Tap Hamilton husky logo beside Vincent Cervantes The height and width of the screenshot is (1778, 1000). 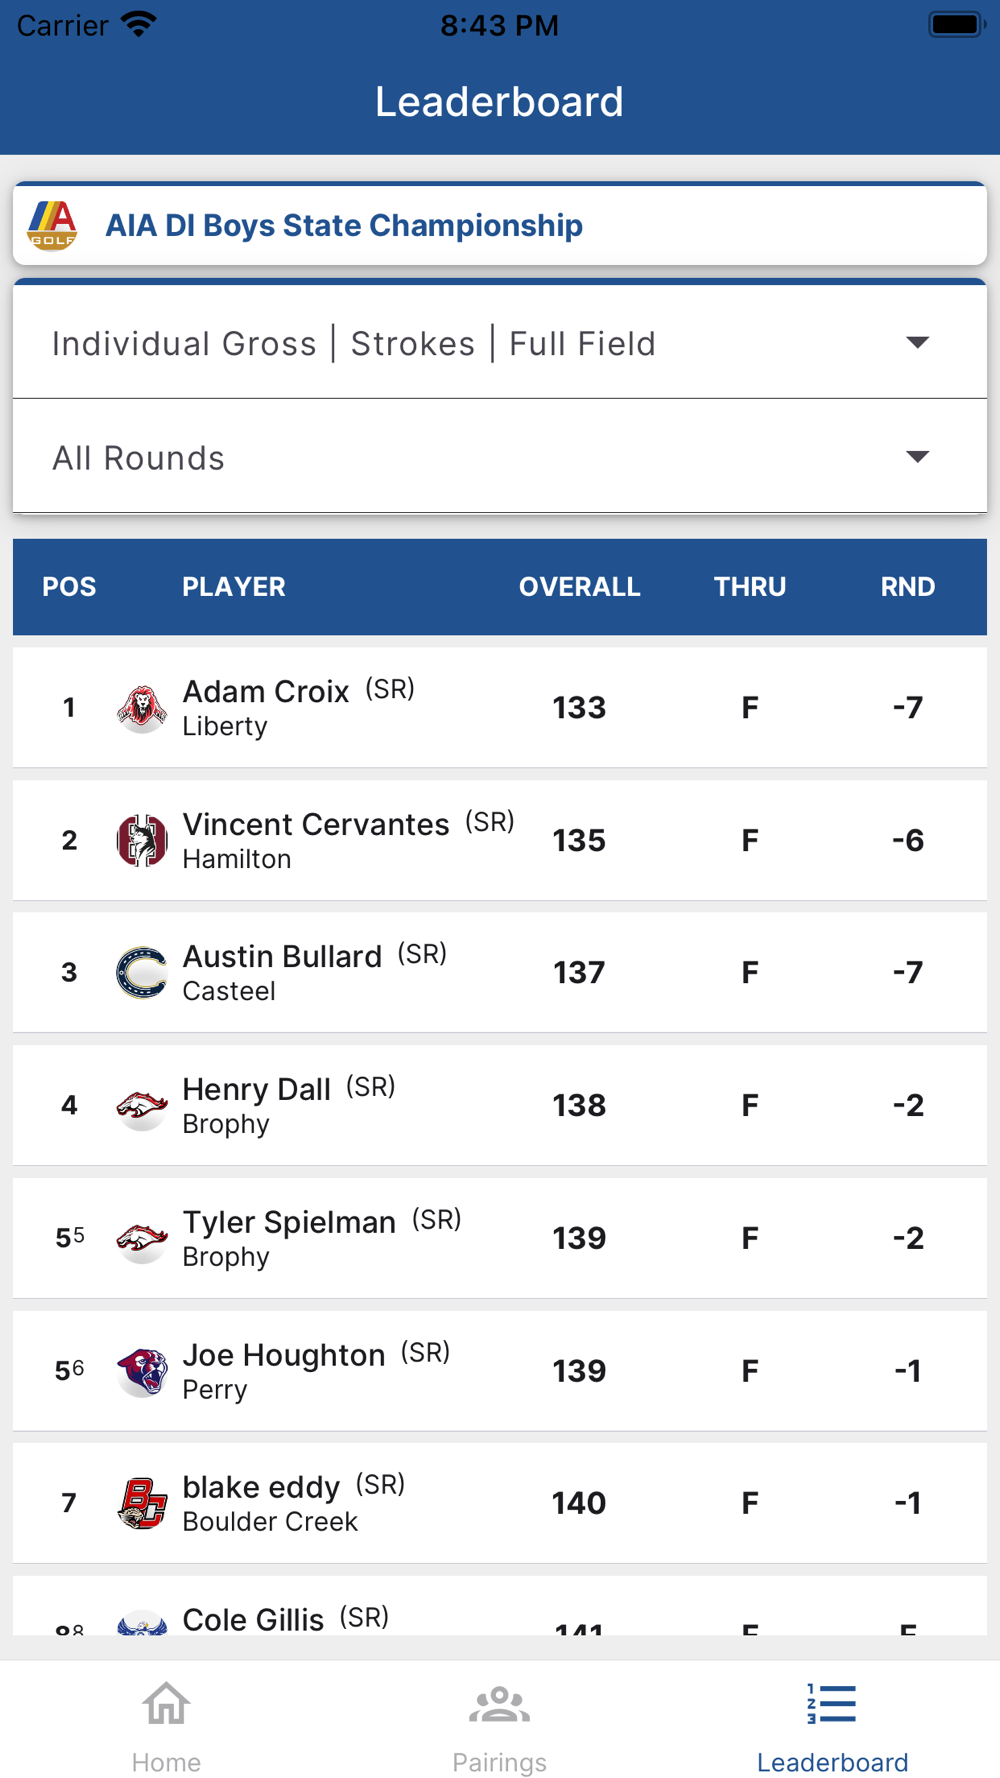[x=142, y=841]
